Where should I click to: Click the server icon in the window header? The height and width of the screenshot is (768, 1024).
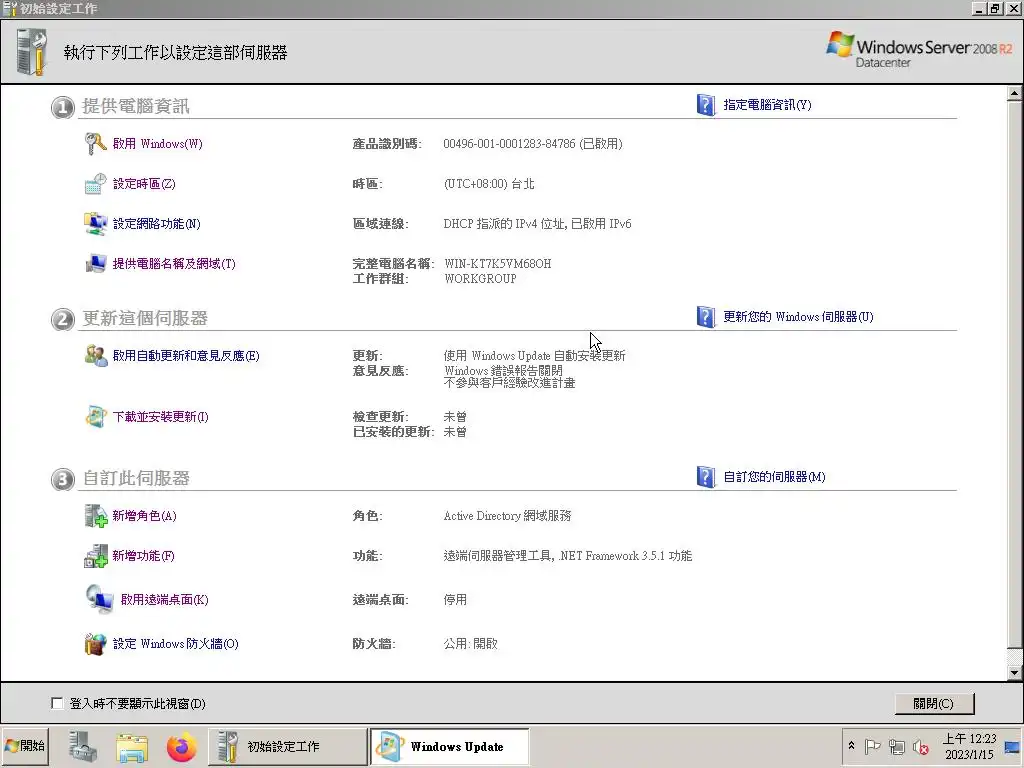coord(32,52)
